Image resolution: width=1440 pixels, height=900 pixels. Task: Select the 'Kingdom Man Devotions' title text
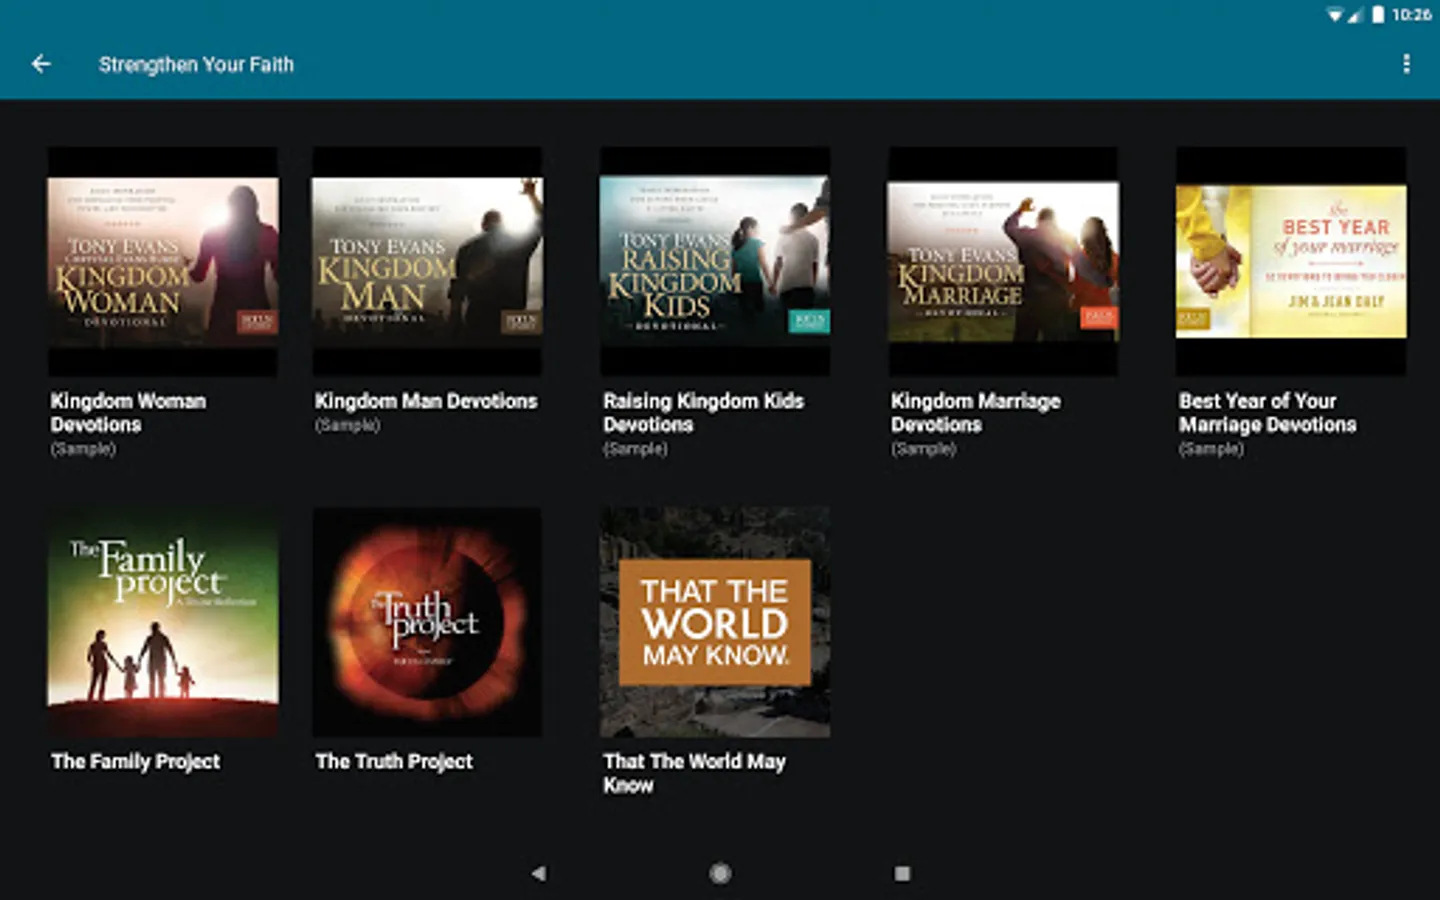pos(426,401)
